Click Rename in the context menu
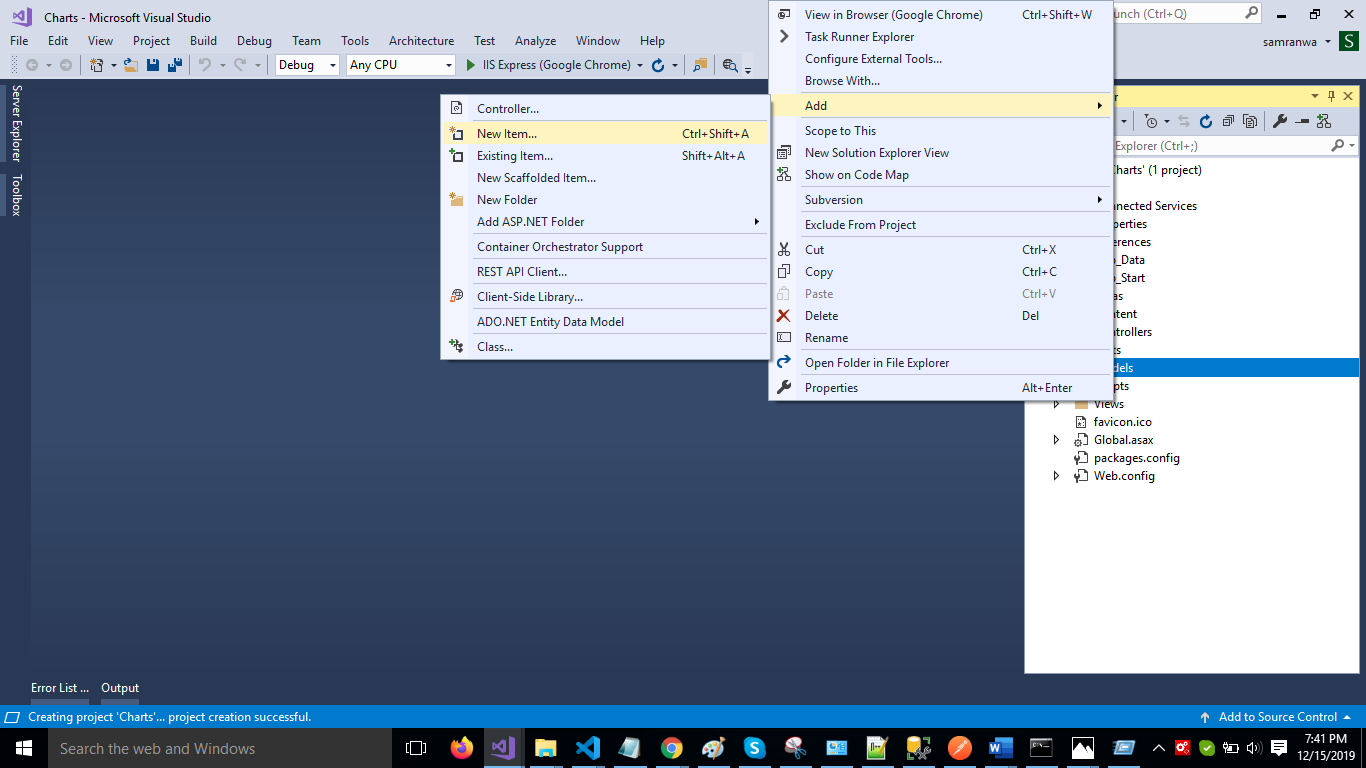 pyautogui.click(x=826, y=338)
